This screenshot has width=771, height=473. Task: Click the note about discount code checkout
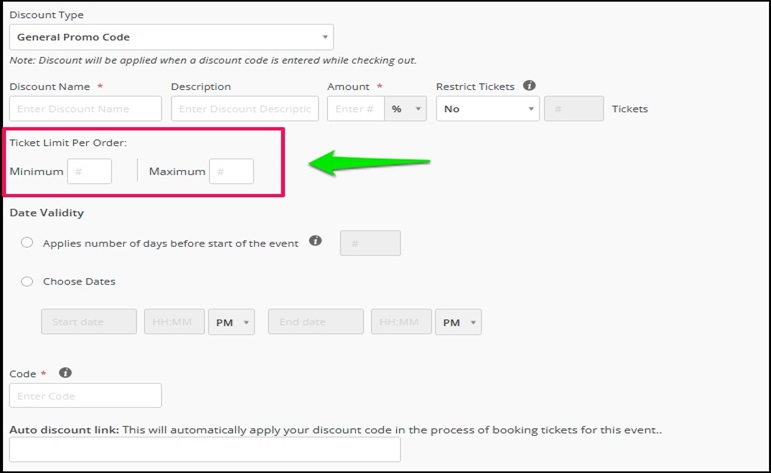click(x=213, y=60)
